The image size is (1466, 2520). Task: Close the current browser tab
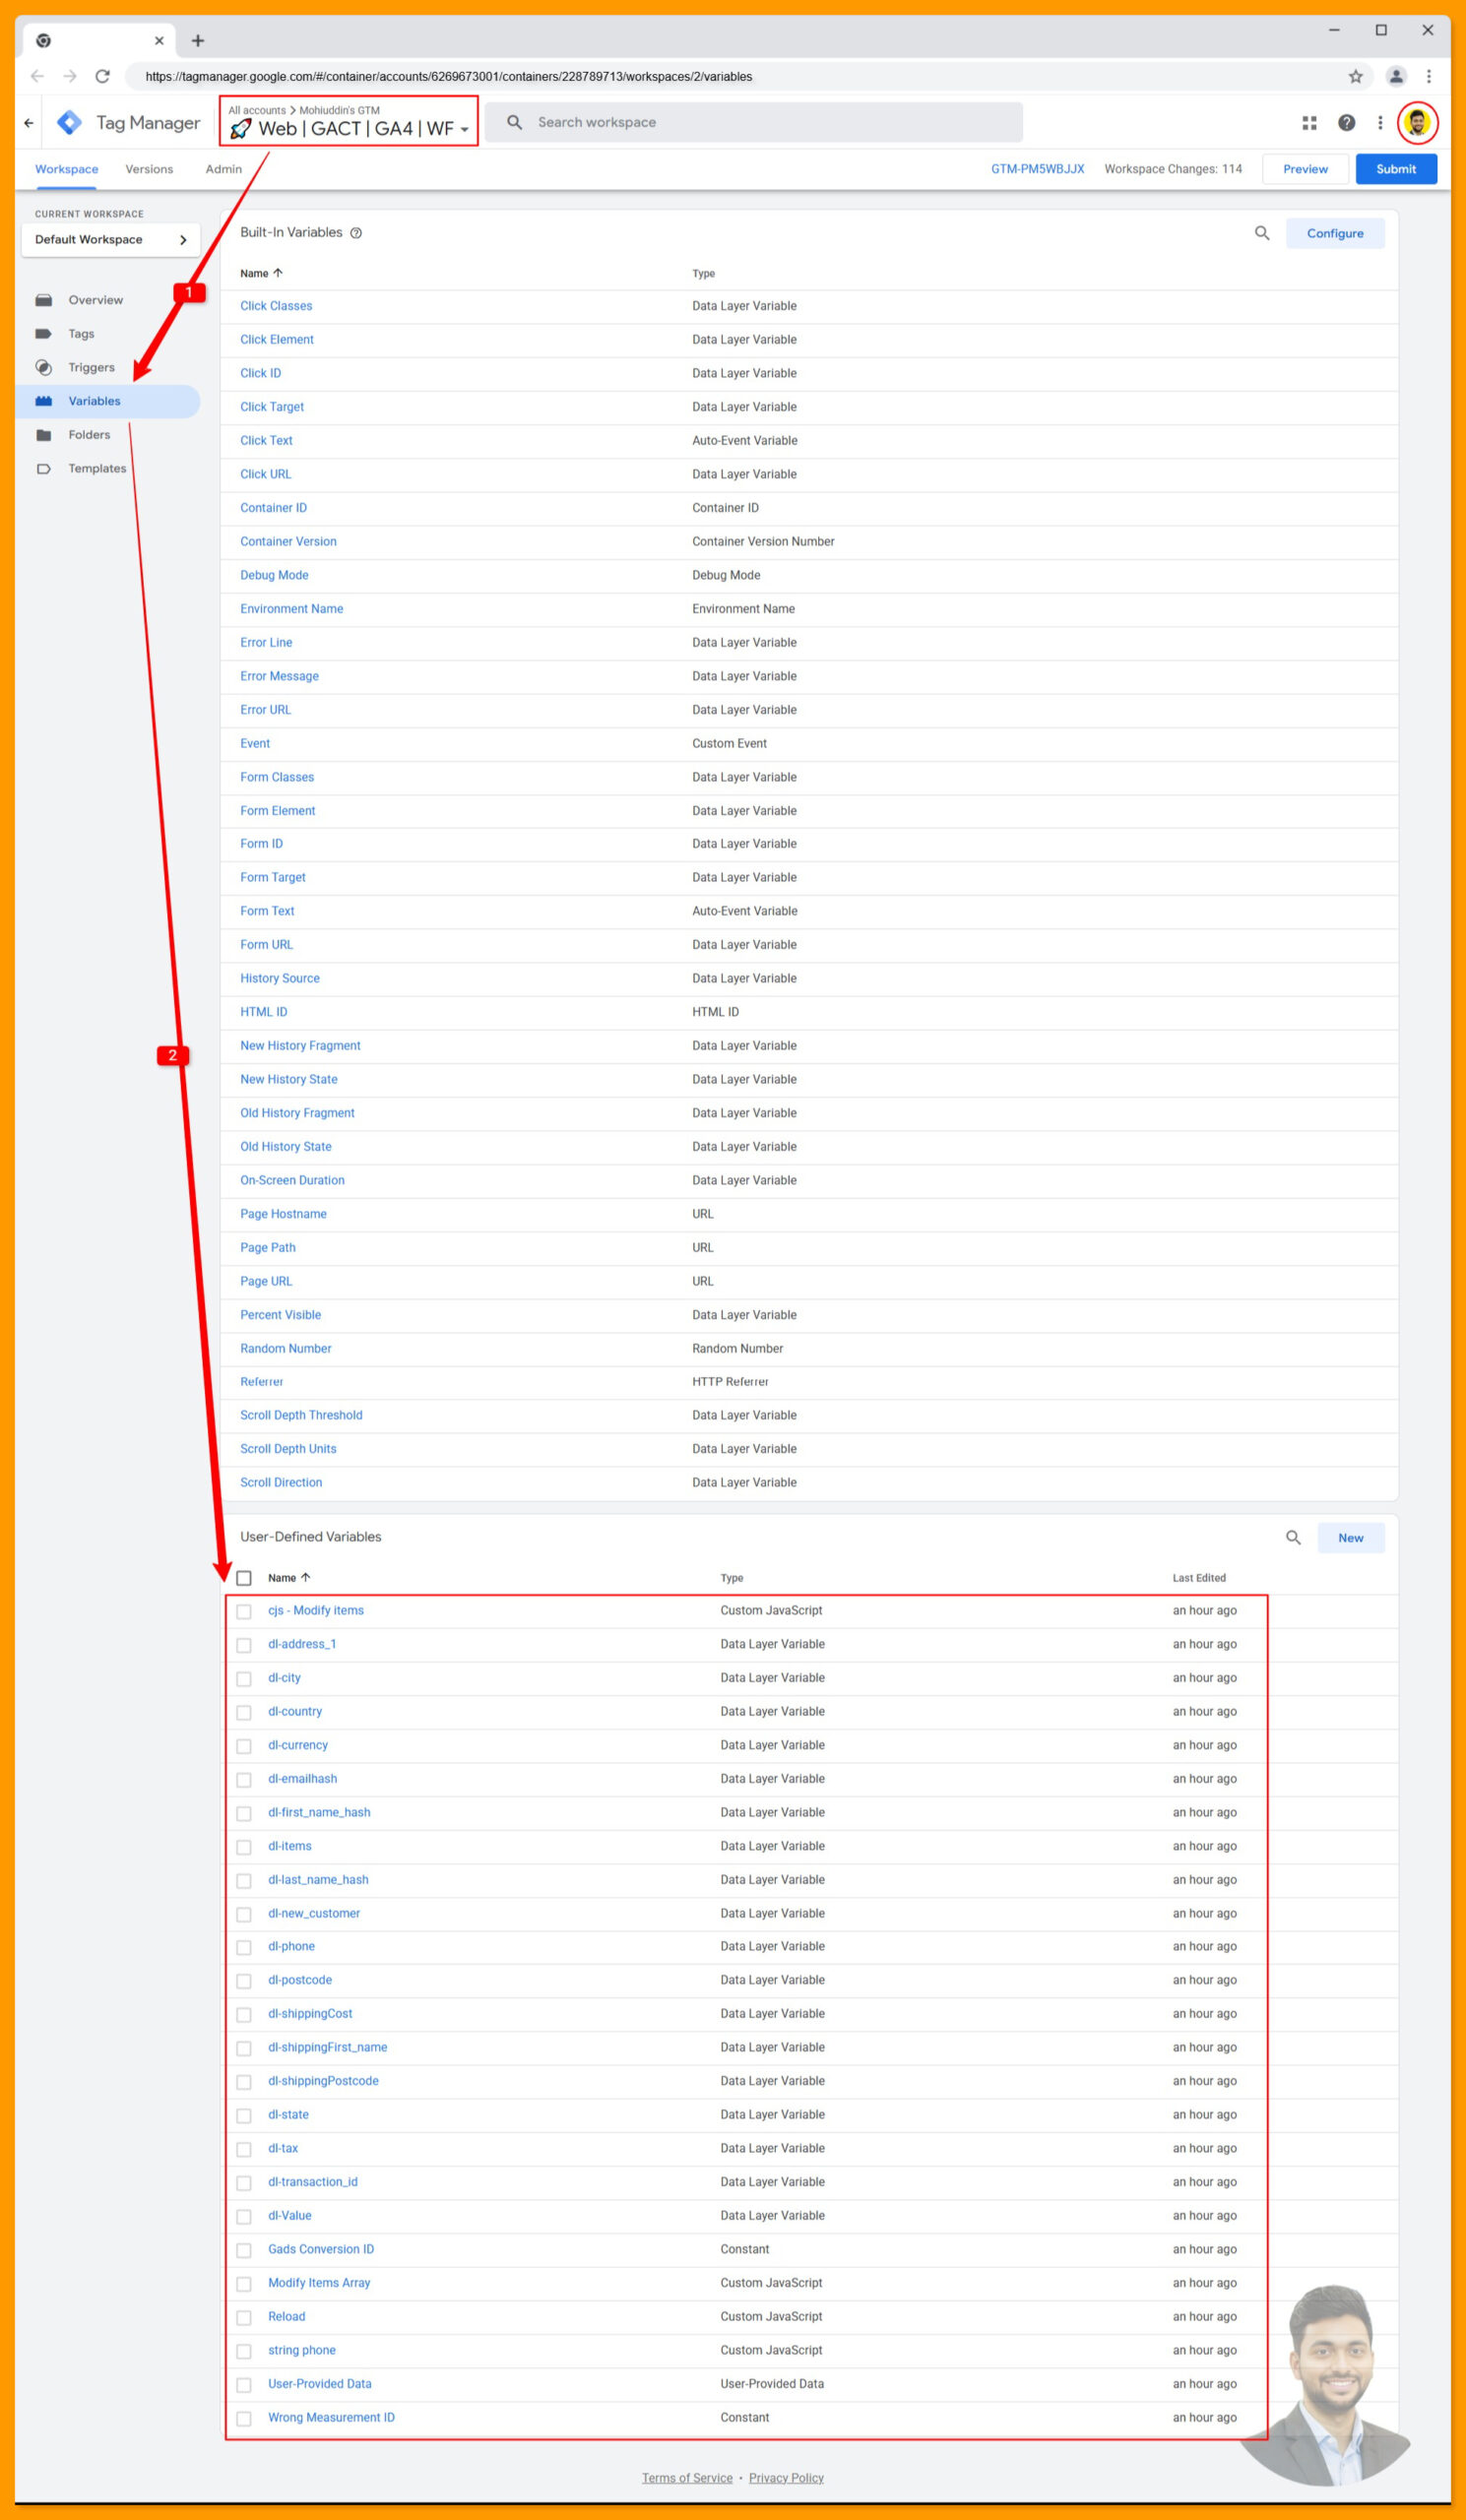coord(159,41)
